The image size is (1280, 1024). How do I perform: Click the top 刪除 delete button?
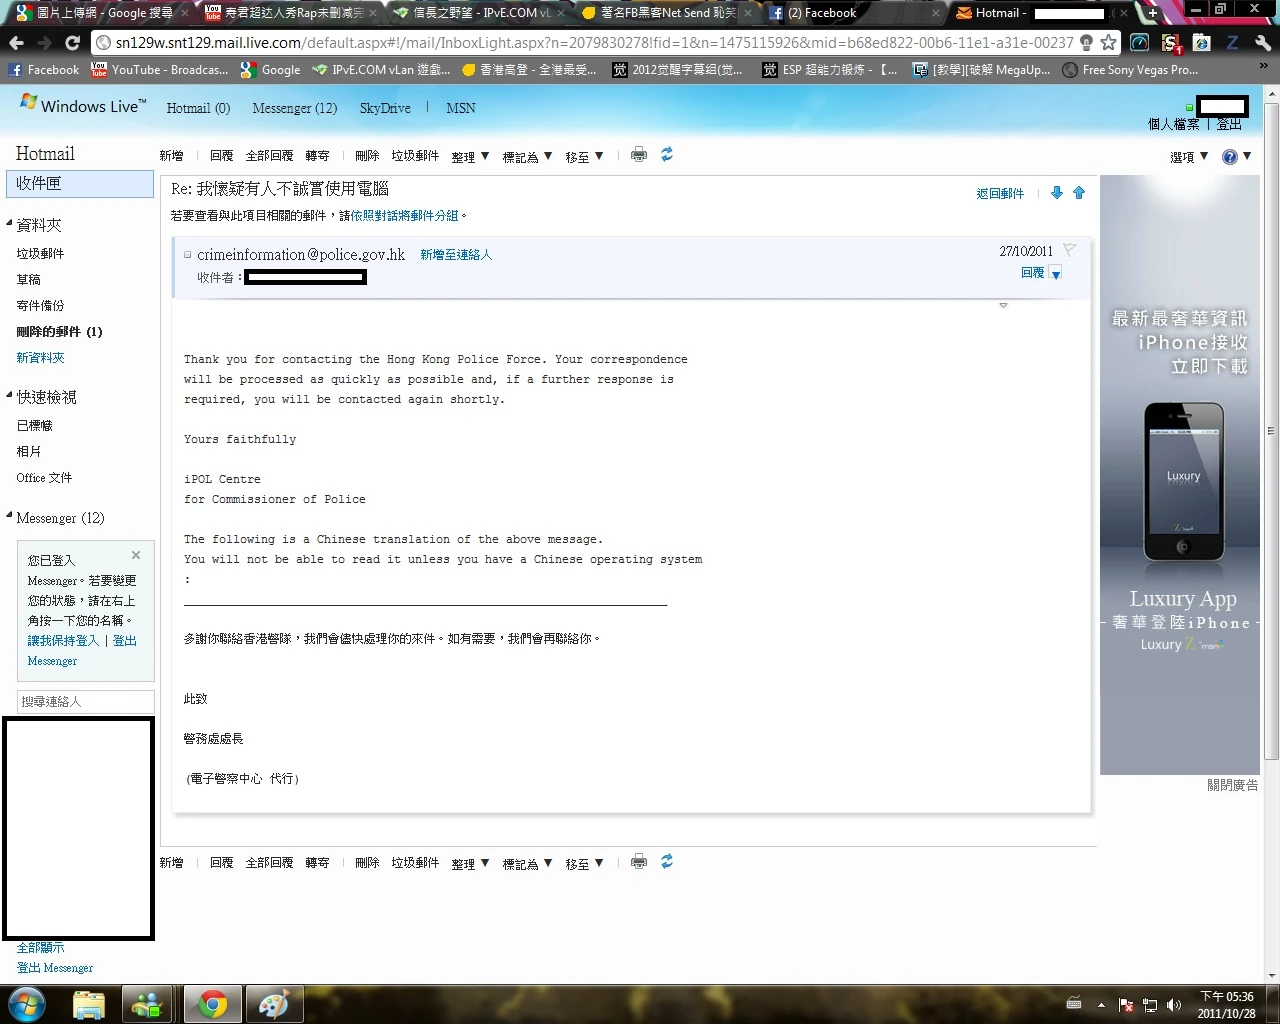[367, 156]
